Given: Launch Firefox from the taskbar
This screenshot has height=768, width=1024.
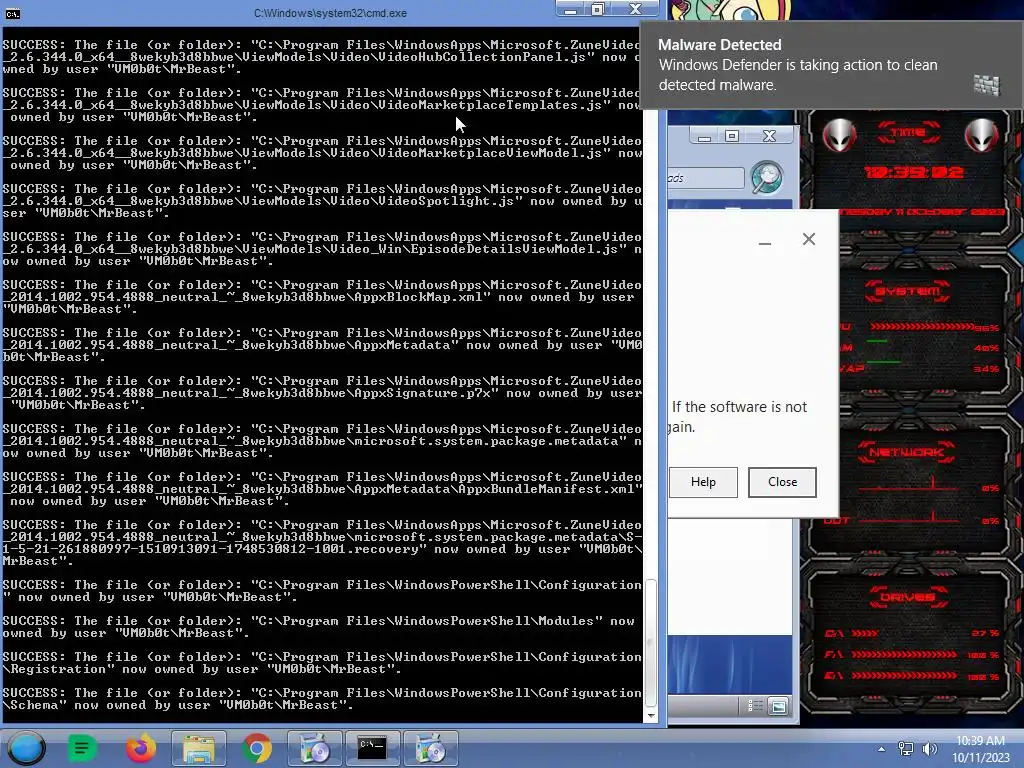Looking at the screenshot, I should tap(140, 748).
